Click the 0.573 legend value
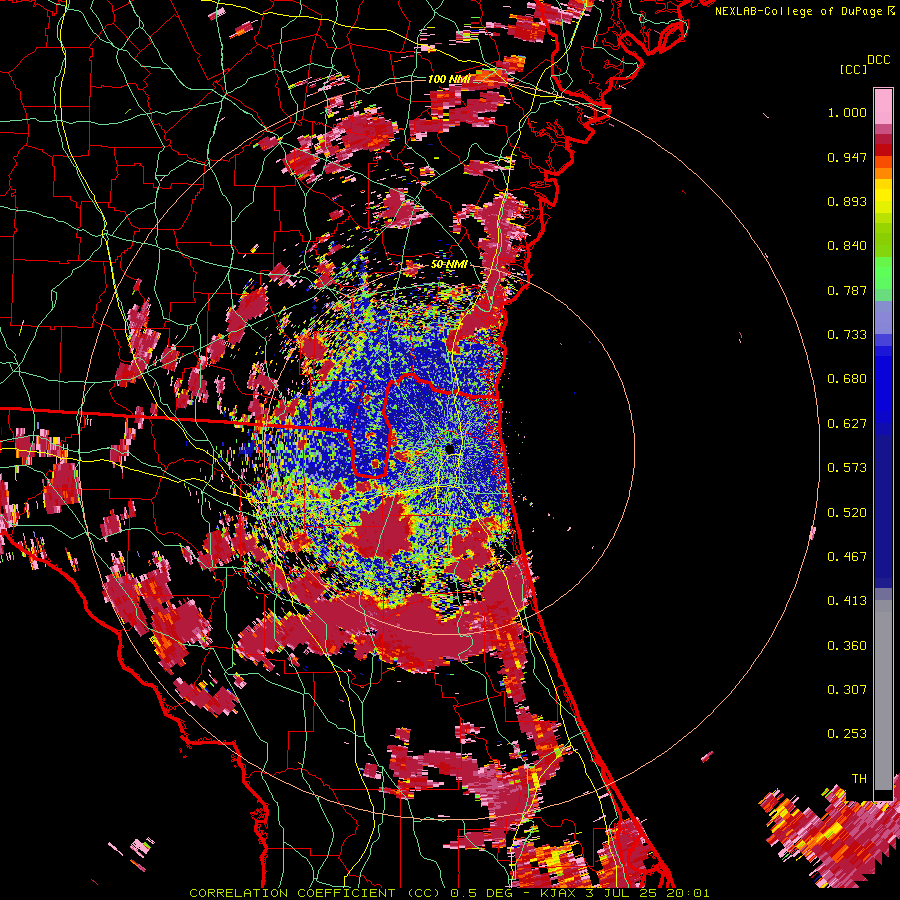 coord(847,468)
